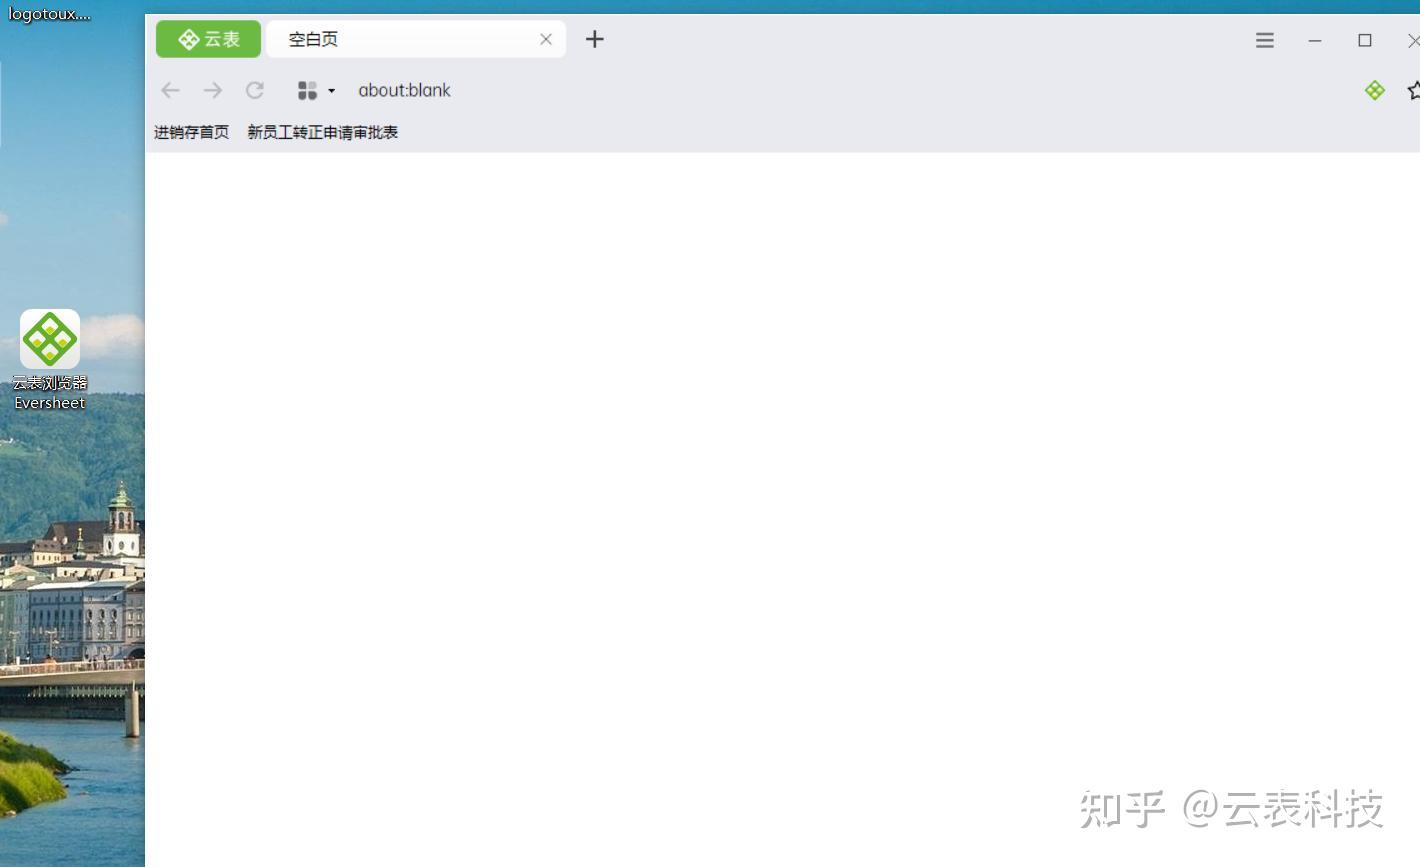The width and height of the screenshot is (1420, 867).
Task: Refresh the current page
Action: (x=255, y=90)
